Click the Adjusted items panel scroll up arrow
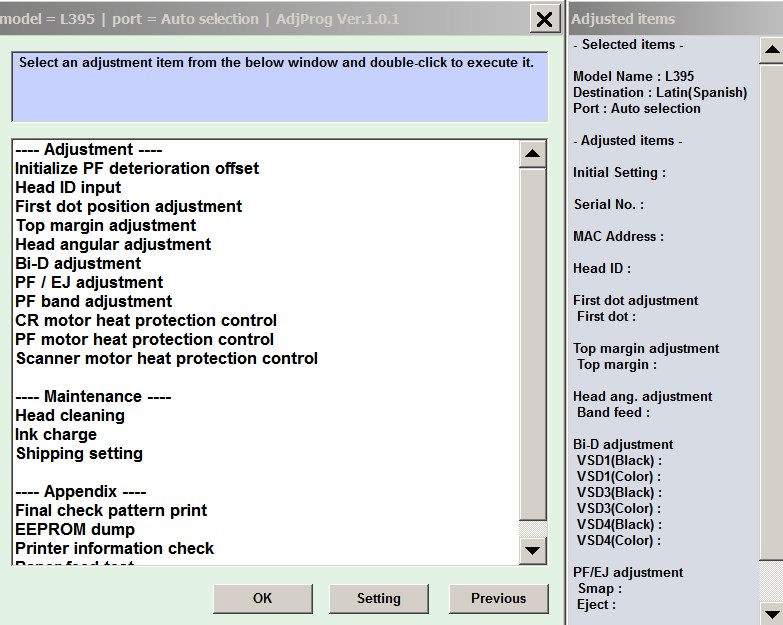The height and width of the screenshot is (625, 783). click(772, 49)
